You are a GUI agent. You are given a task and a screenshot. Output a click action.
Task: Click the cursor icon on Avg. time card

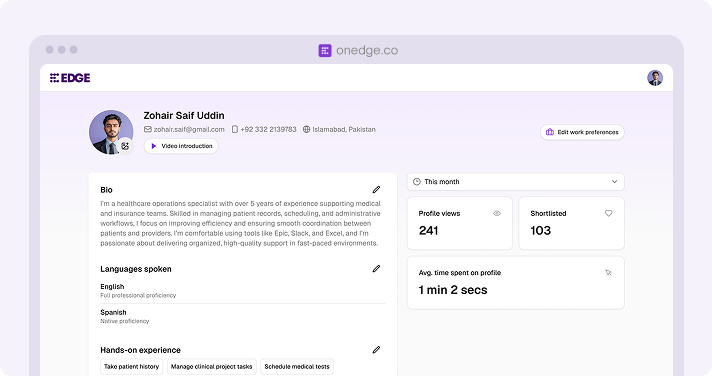click(608, 272)
